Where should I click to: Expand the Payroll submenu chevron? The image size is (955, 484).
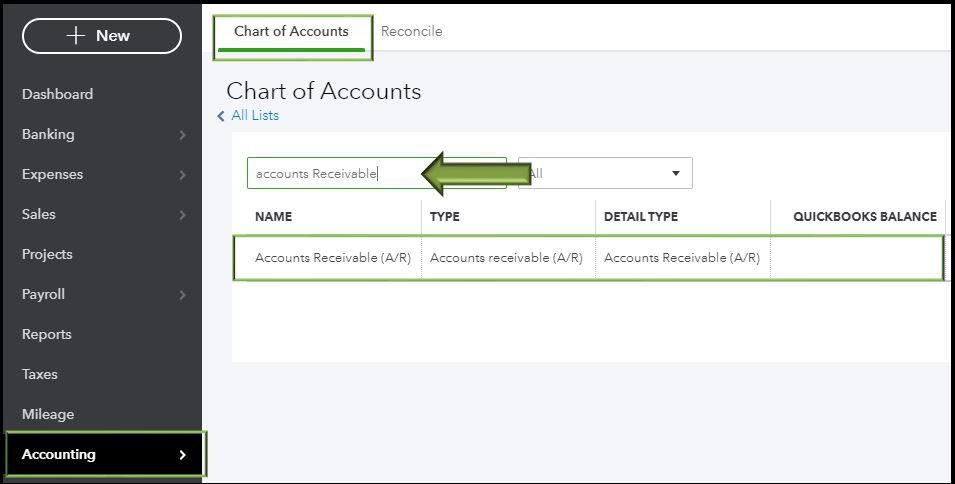coord(182,294)
